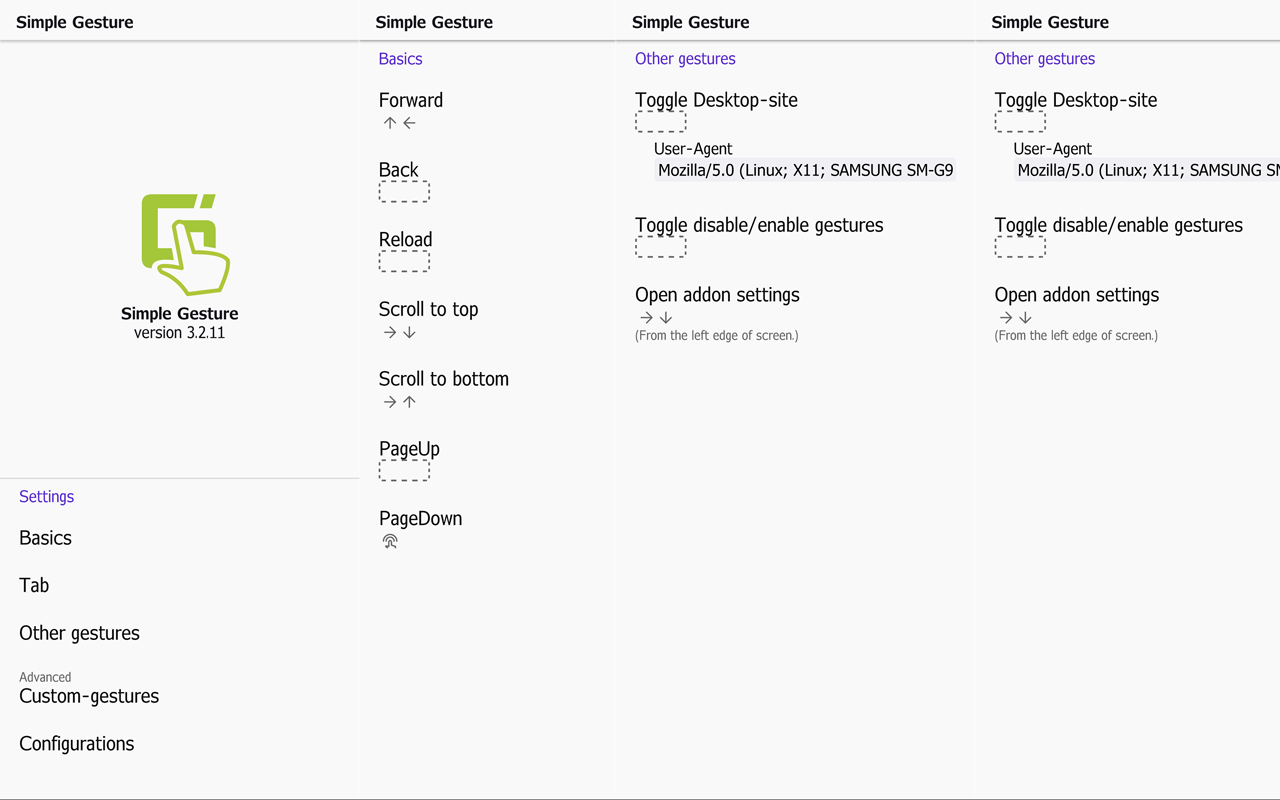1280x800 pixels.
Task: Click the Scroll to bottom gesture arrows
Action: 399,402
